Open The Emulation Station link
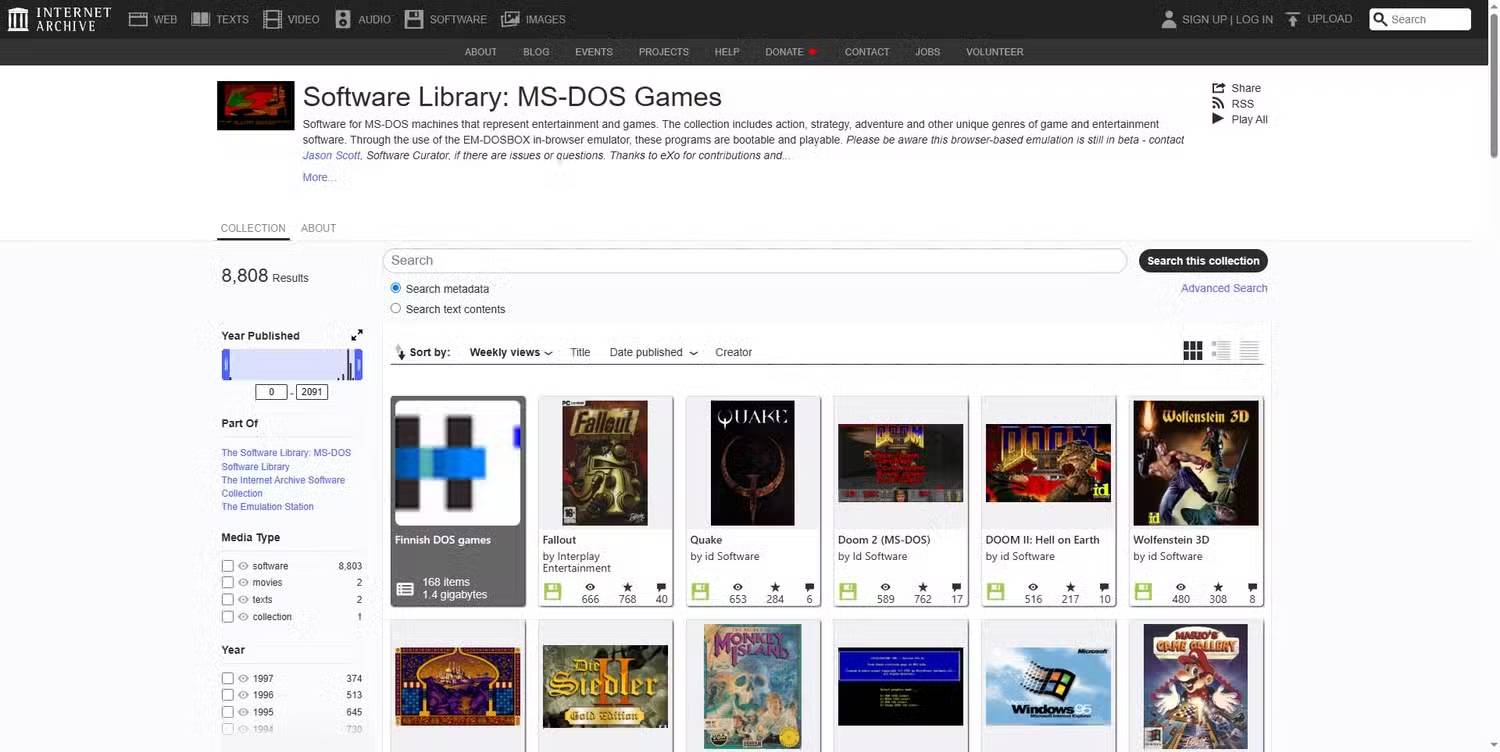 point(267,507)
